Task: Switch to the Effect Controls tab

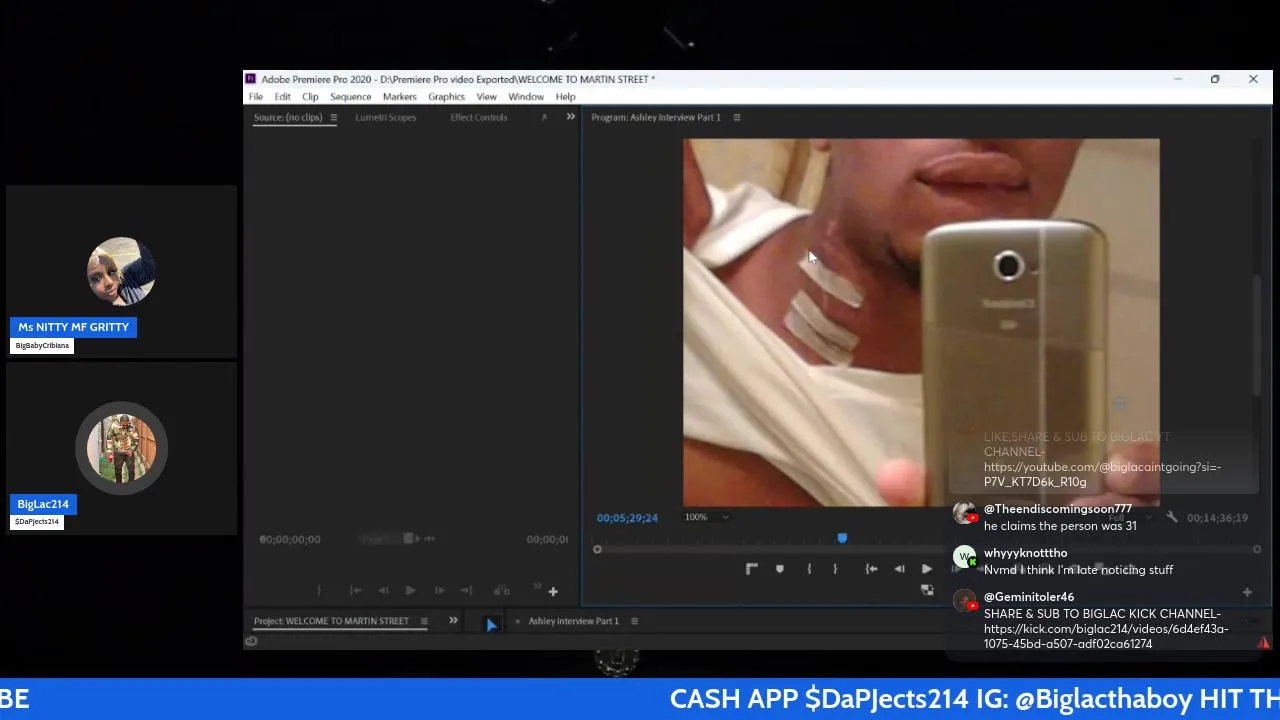Action: click(x=478, y=117)
